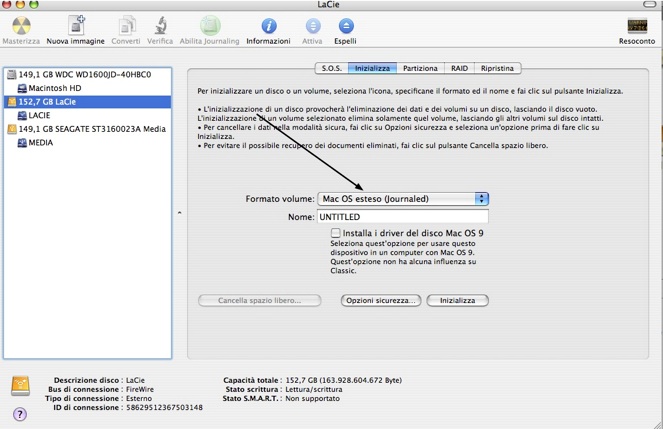This screenshot has width=663, height=429.
Task: Eject the disk with the Espelli icon
Action: point(346,26)
